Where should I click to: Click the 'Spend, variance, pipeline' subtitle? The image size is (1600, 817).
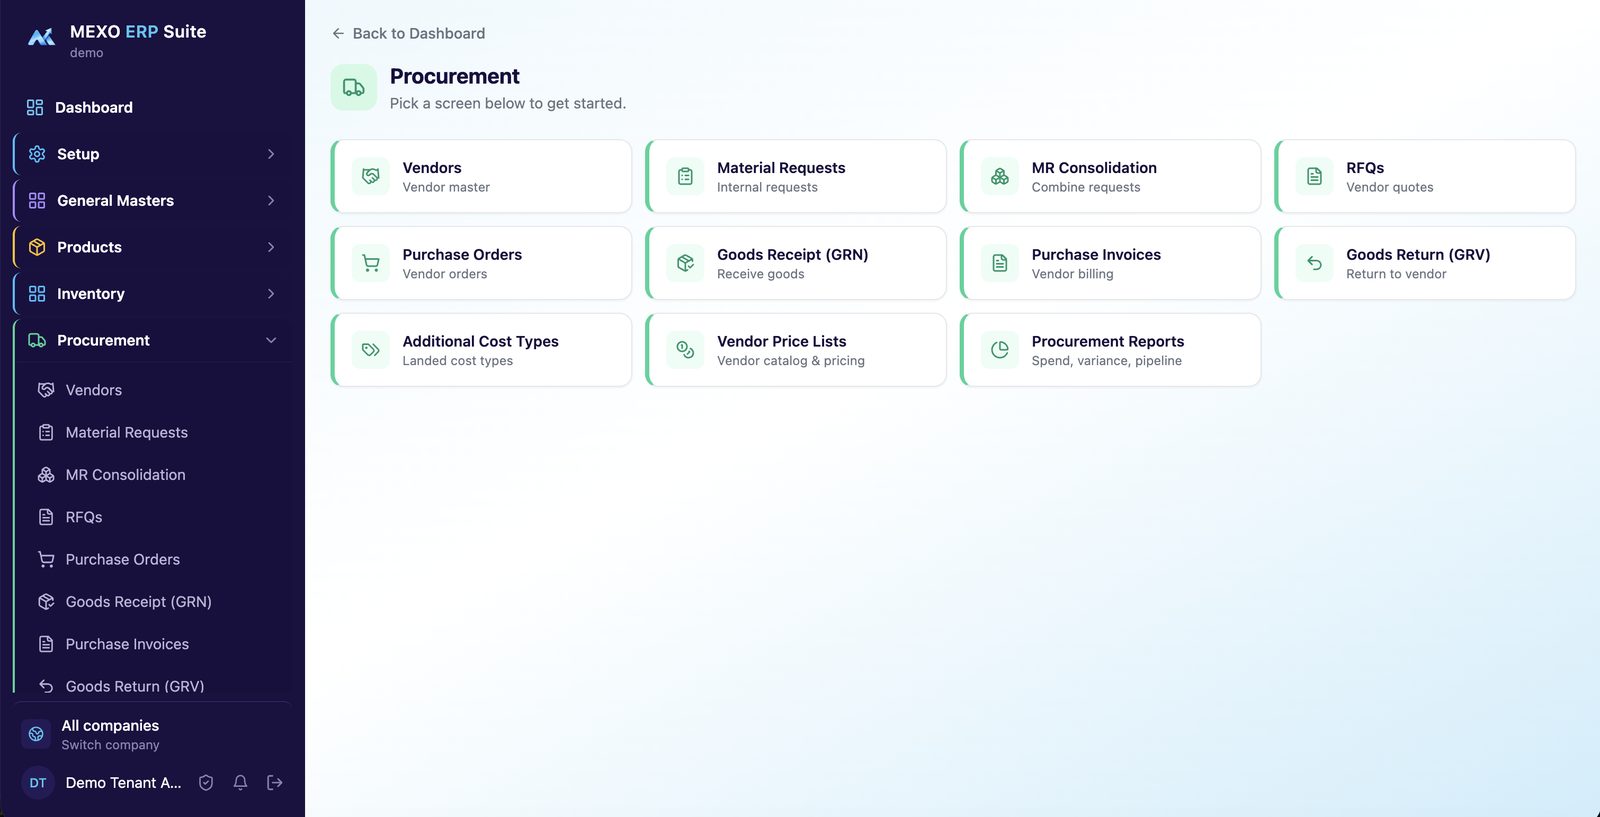[1106, 361]
